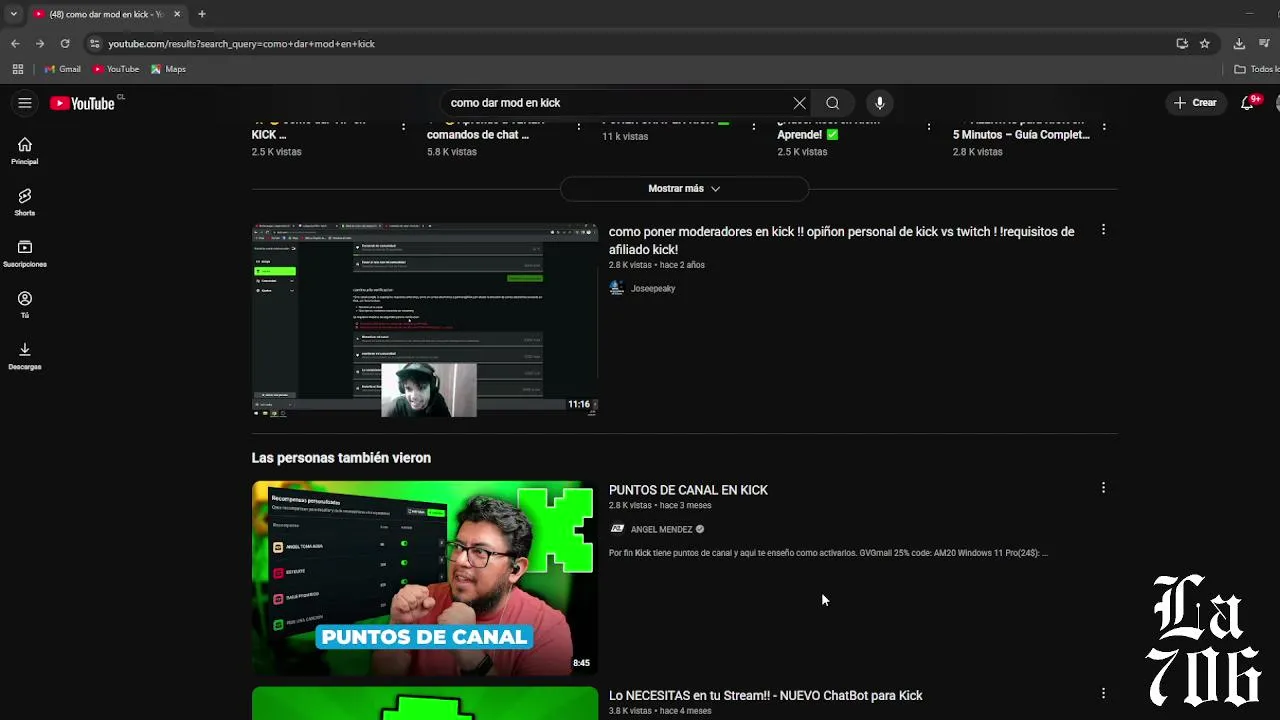Viewport: 1280px width, 720px height.
Task: Reload the page
Action: tap(65, 44)
